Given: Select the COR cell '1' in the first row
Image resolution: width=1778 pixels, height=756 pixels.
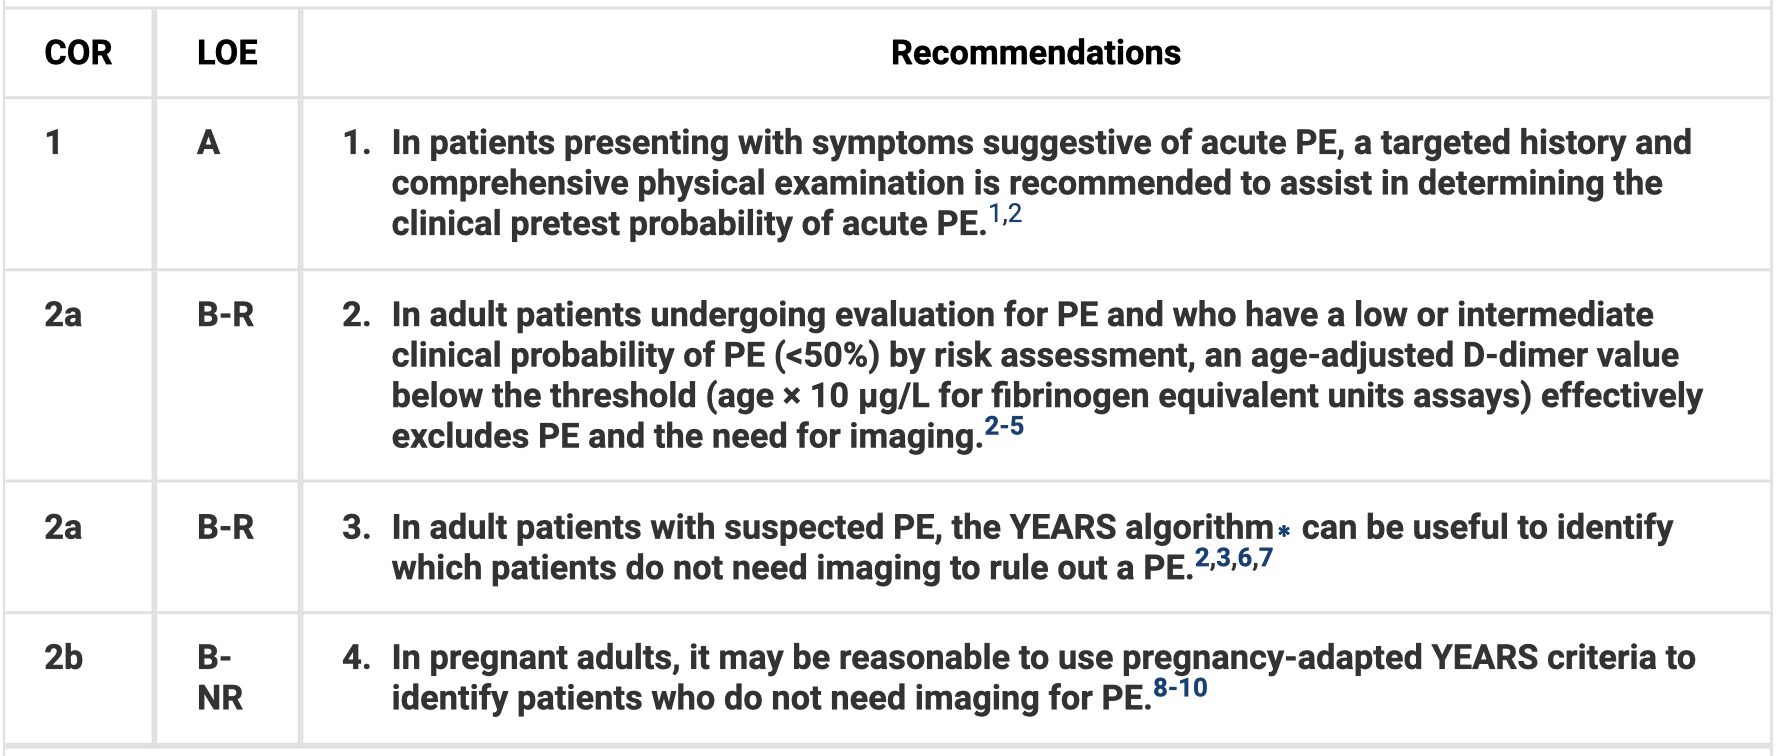Looking at the screenshot, I should 54,143.
